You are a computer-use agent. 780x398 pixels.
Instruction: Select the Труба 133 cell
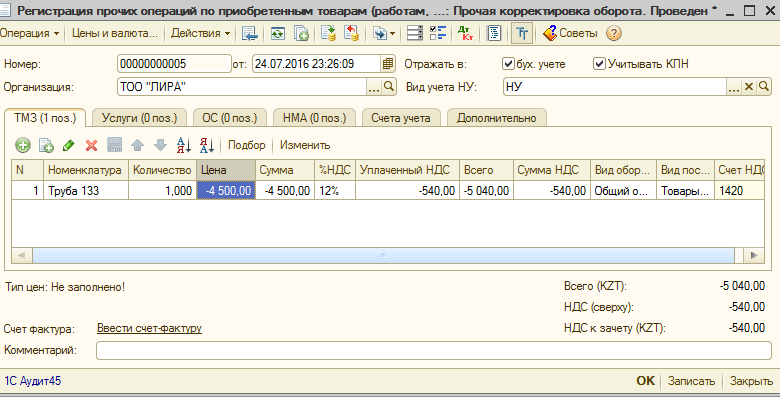pos(86,191)
